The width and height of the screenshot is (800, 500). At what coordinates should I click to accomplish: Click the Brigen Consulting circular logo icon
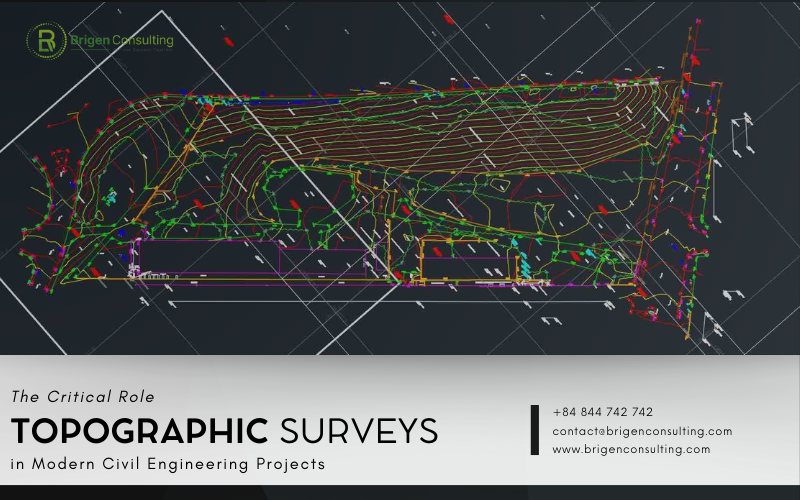pyautogui.click(x=46, y=41)
